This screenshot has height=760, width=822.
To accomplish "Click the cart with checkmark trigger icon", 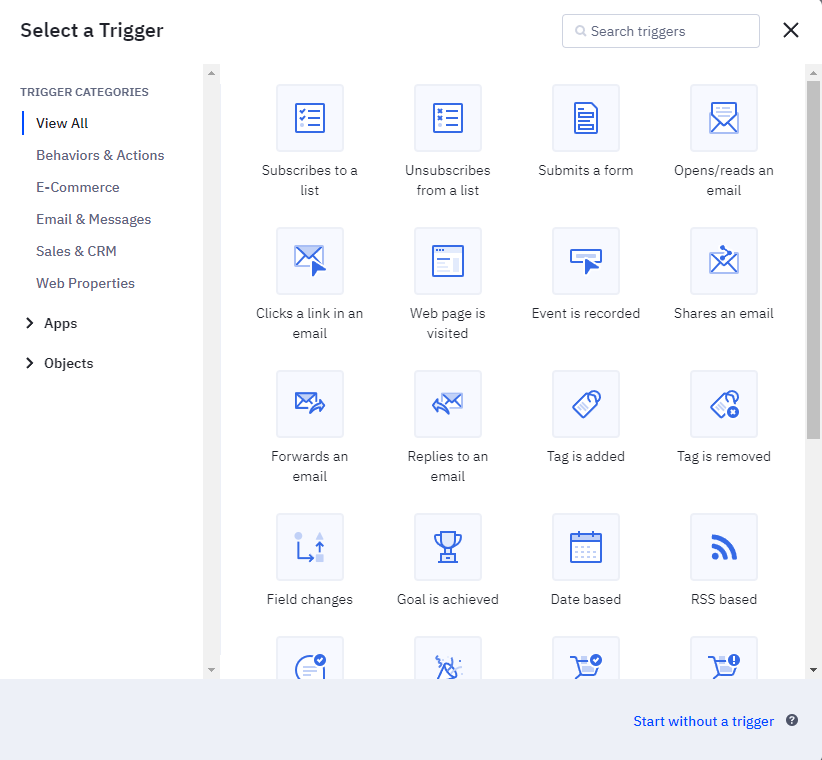I will (586, 658).
